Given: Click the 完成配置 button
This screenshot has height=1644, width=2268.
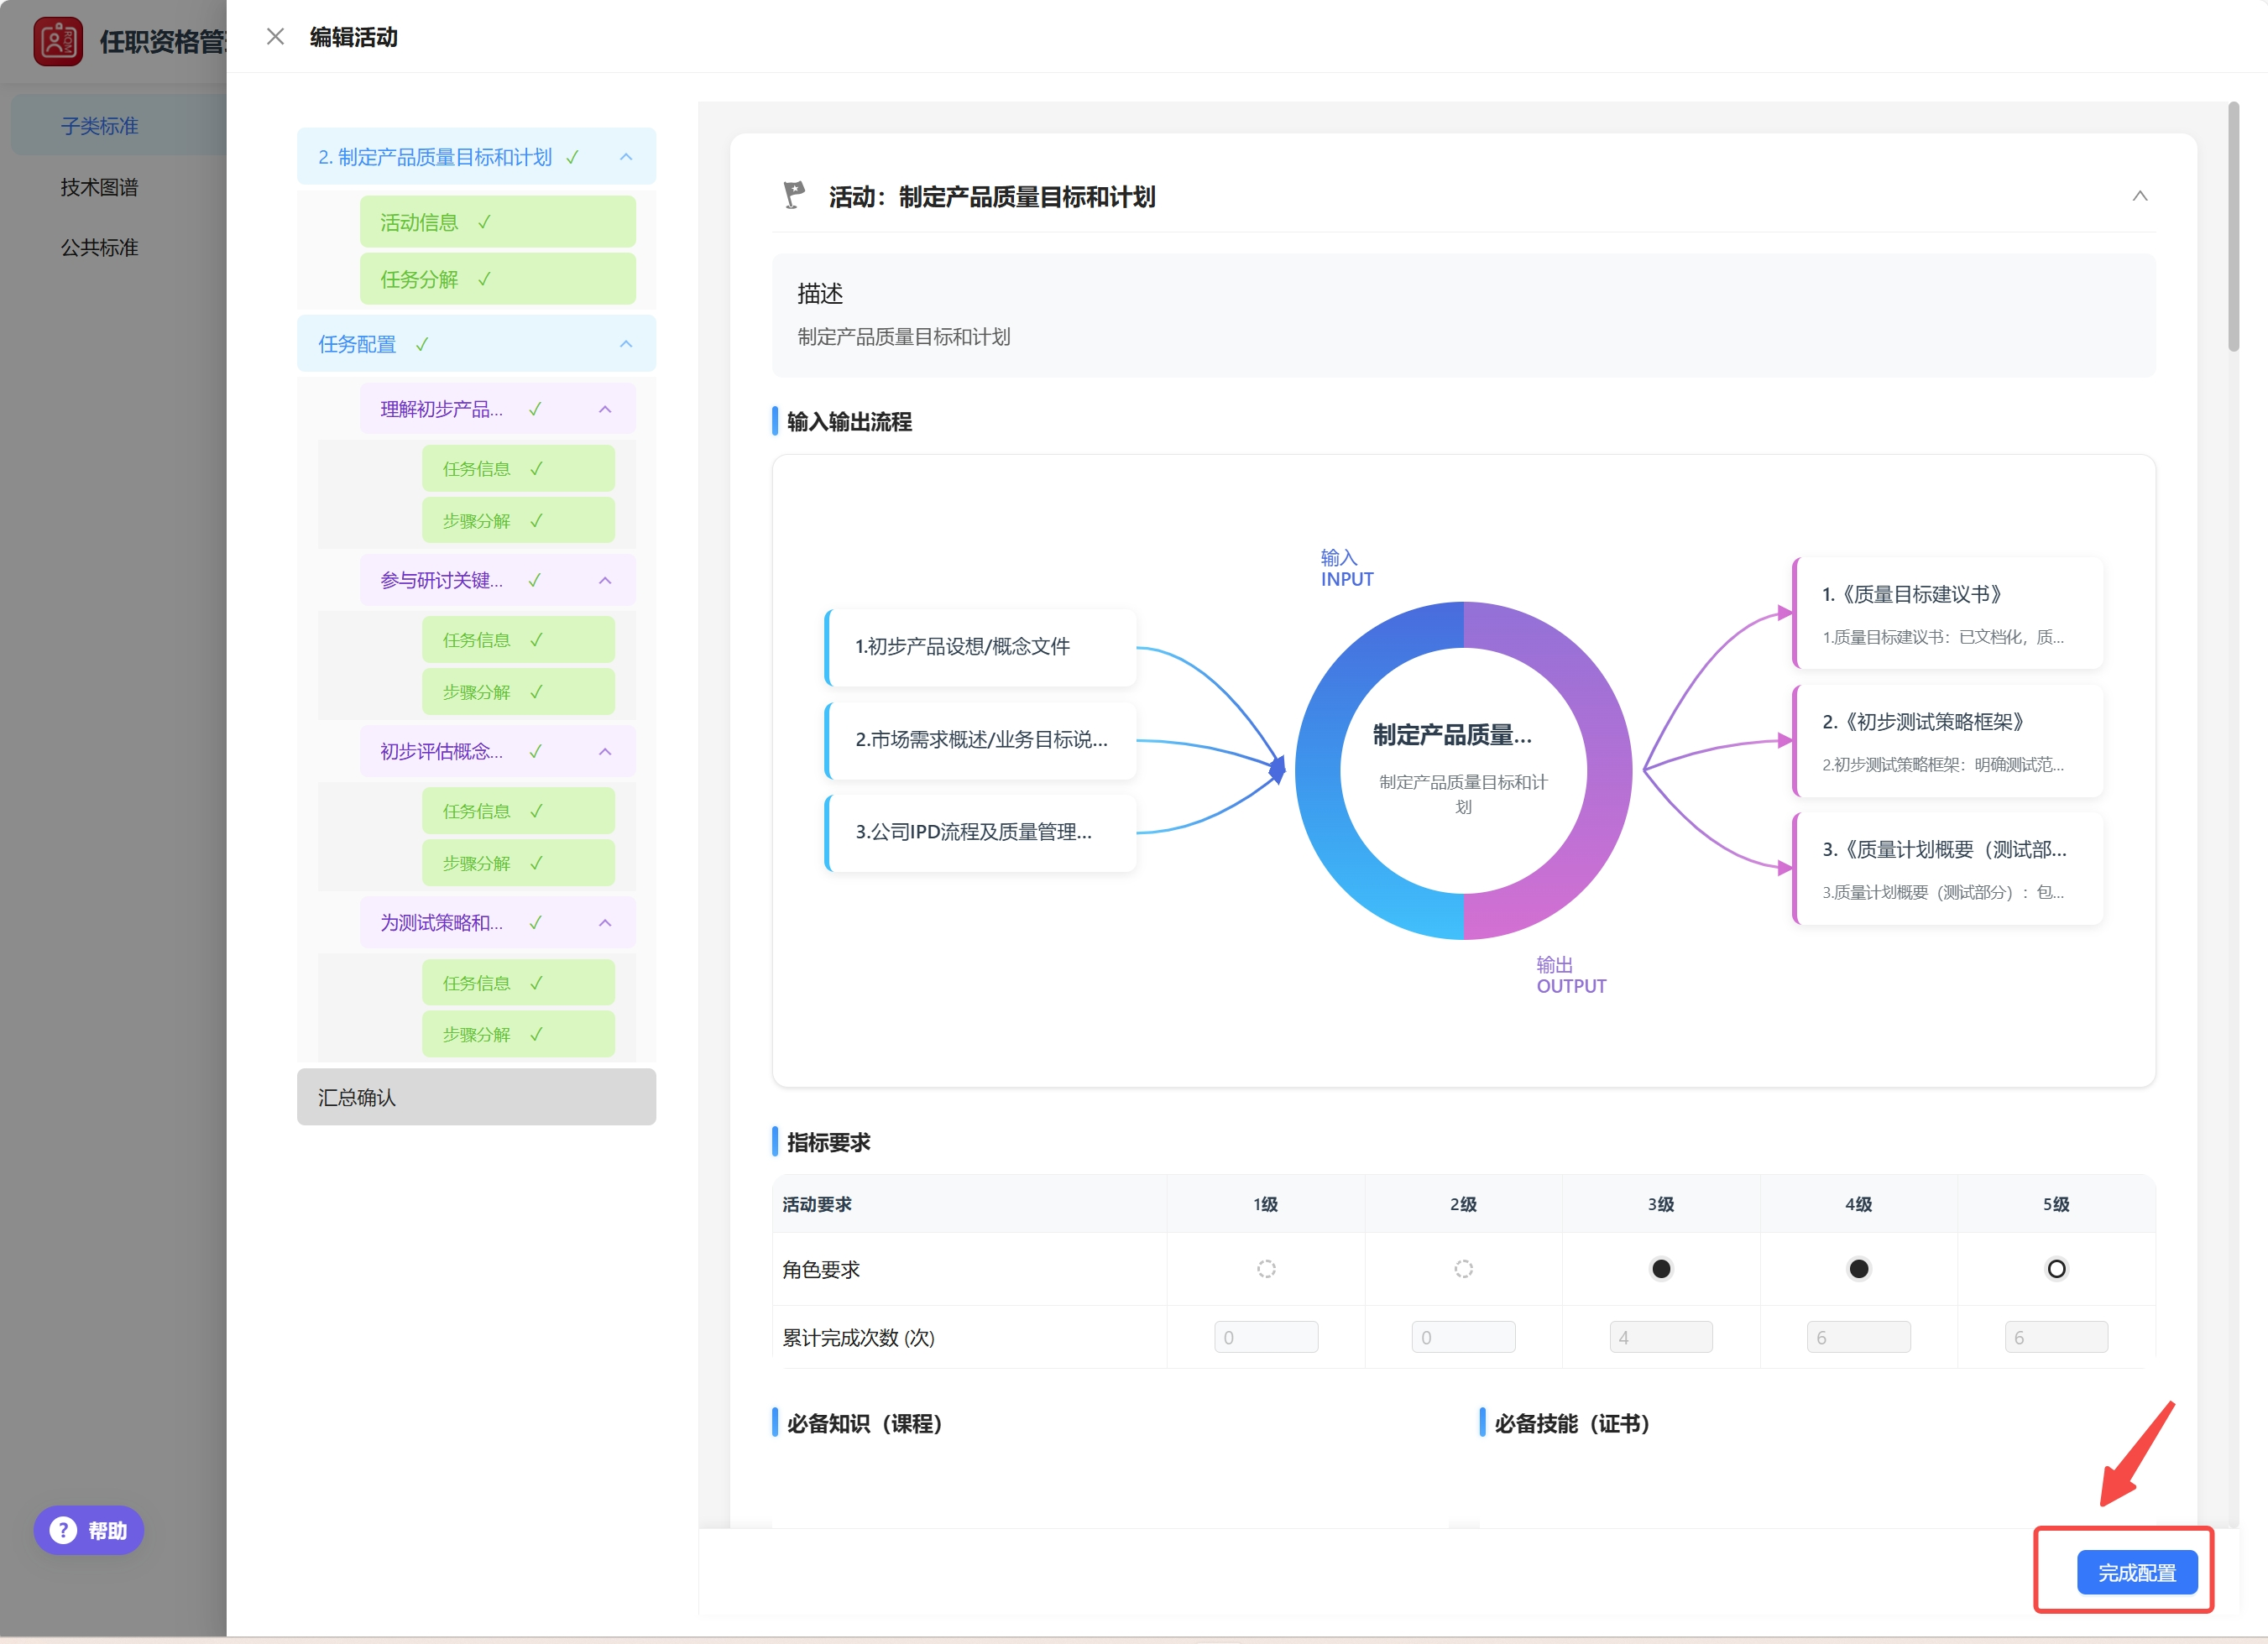Looking at the screenshot, I should tap(2136, 1572).
